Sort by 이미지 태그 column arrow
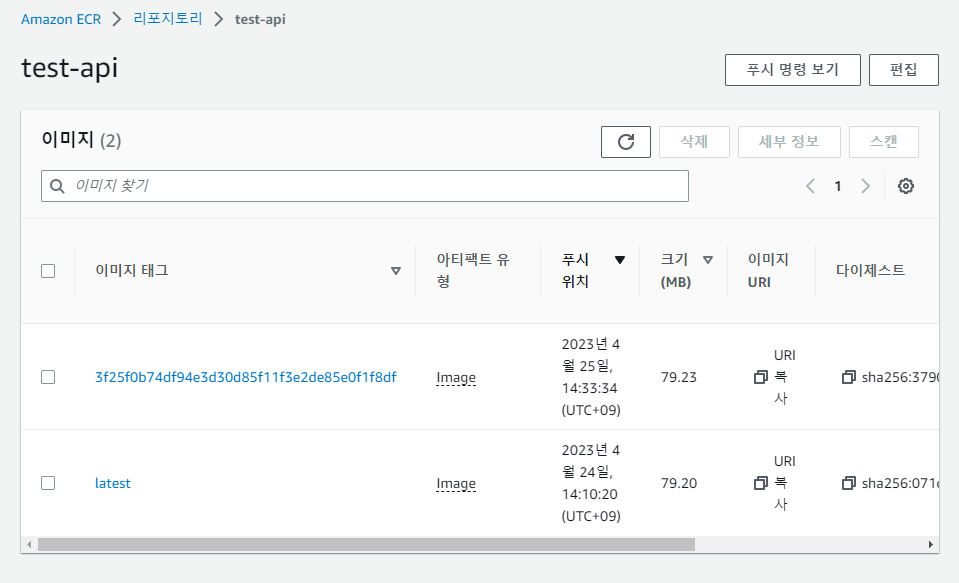Screen dimensions: 959x583 click(x=396, y=271)
